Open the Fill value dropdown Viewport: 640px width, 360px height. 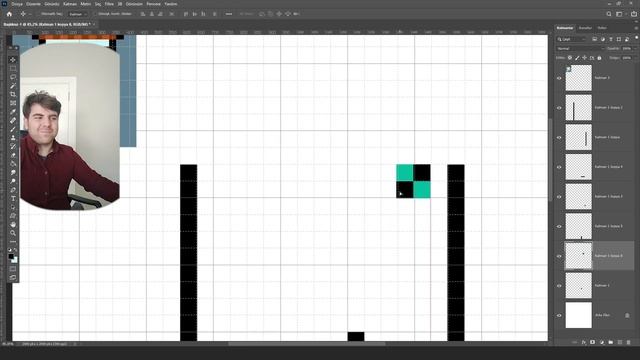(636, 58)
